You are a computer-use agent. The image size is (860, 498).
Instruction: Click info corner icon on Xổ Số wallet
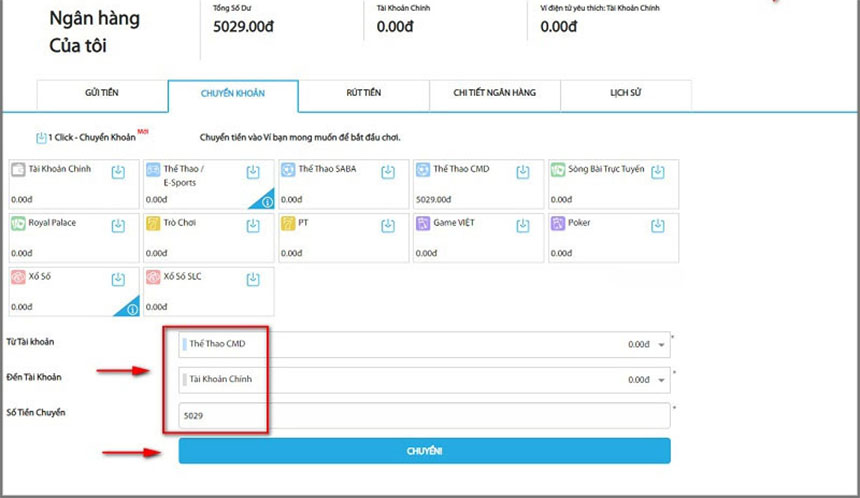pyautogui.click(x=131, y=310)
